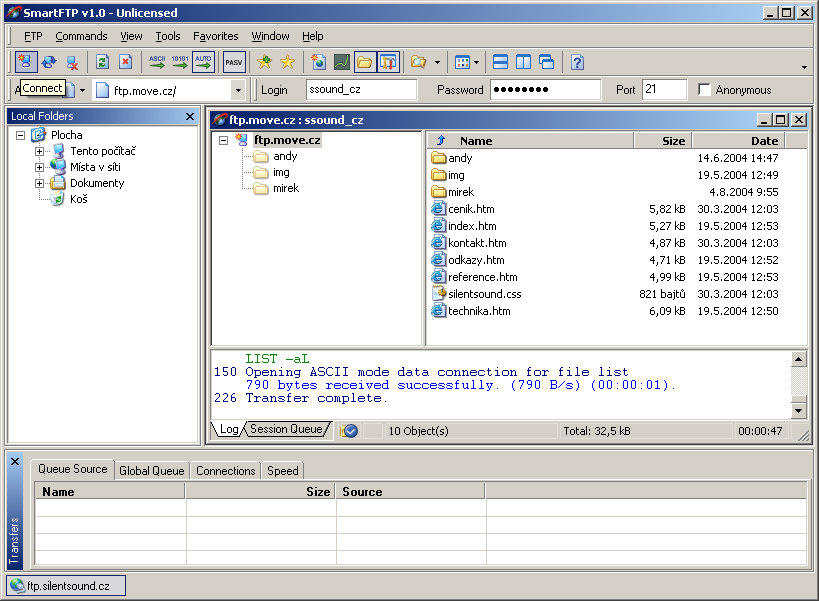Image resolution: width=819 pixels, height=601 pixels.
Task: Toggle the Transfers pane toolbar button
Action: (388, 62)
